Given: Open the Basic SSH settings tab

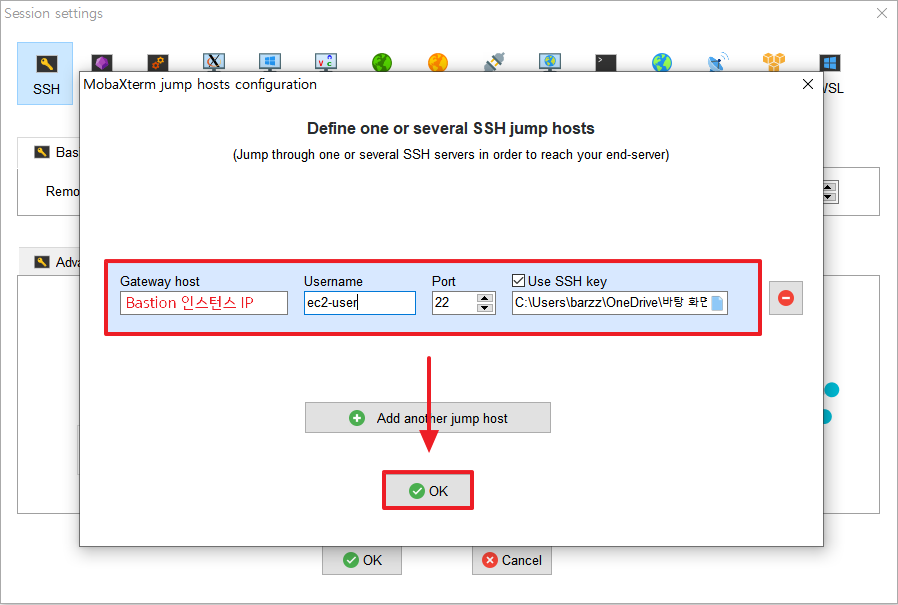Looking at the screenshot, I should (49, 152).
